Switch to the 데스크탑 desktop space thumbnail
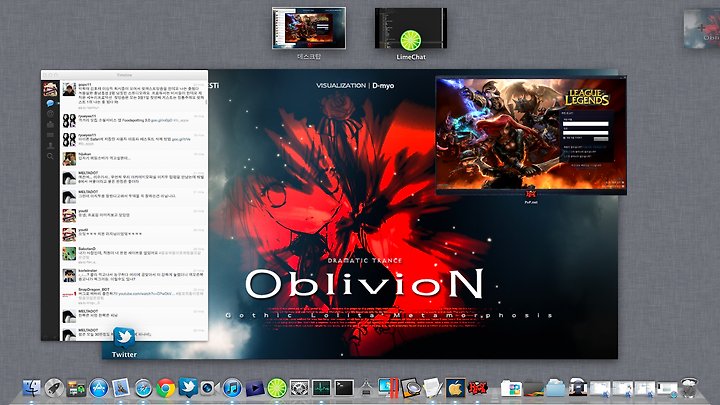The width and height of the screenshot is (720, 405). (309, 28)
